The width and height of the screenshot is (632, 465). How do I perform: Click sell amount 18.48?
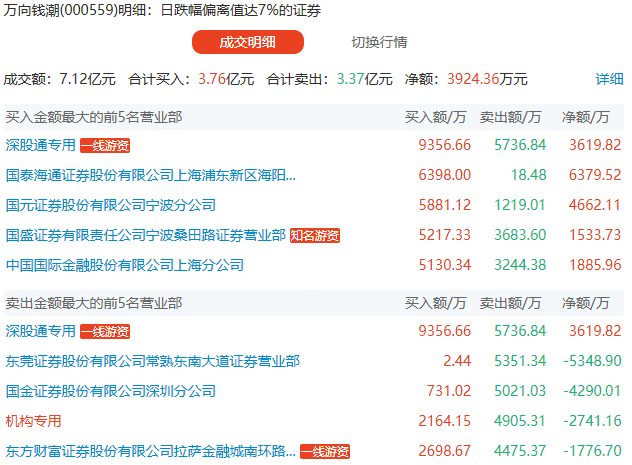coord(528,175)
